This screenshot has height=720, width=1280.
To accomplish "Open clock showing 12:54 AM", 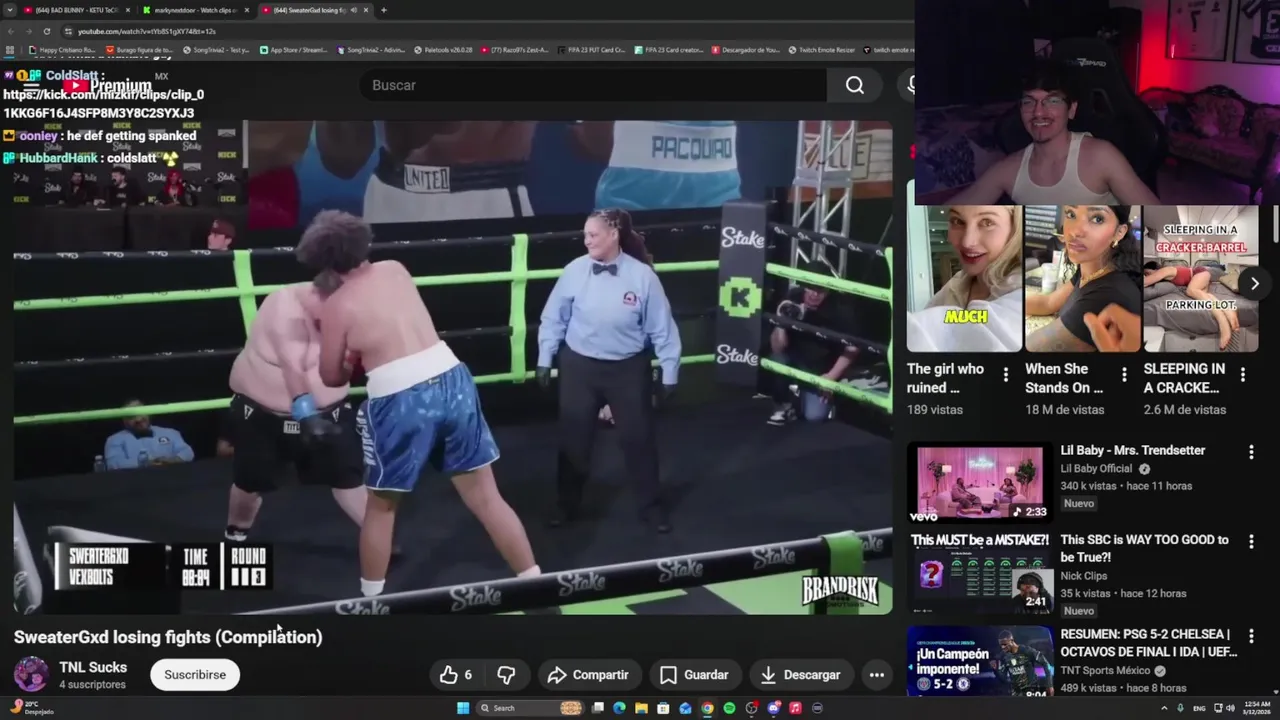I will pyautogui.click(x=1256, y=708).
